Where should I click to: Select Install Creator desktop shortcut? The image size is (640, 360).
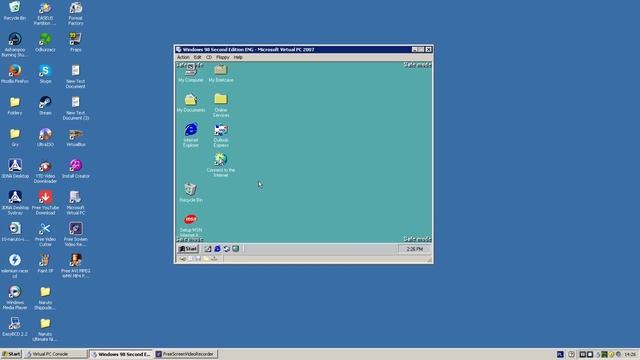[76, 169]
